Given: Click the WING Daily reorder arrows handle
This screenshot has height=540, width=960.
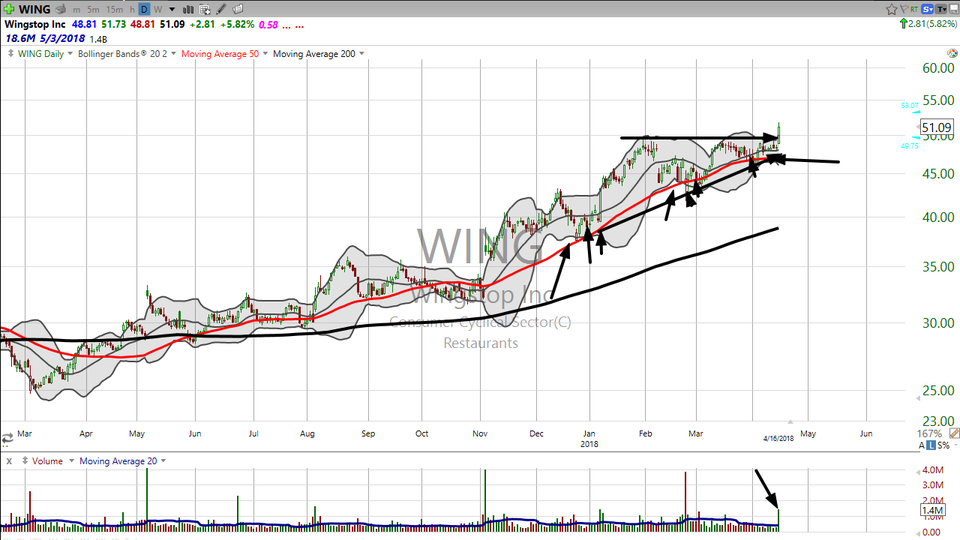Looking at the screenshot, I should (x=10, y=54).
